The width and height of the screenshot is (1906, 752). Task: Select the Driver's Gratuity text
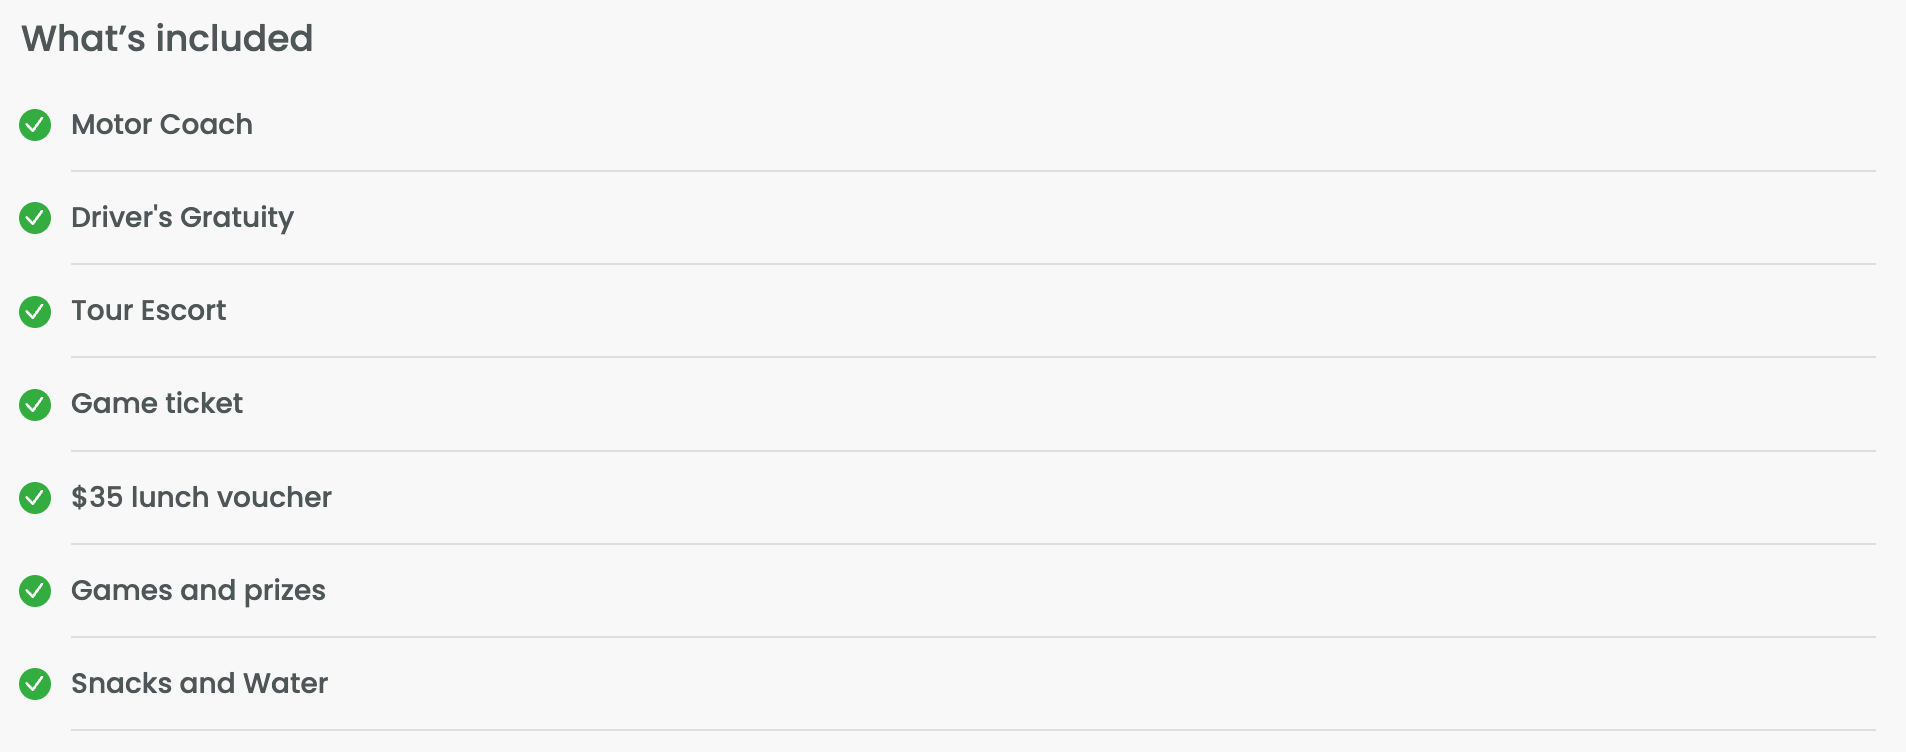click(182, 217)
